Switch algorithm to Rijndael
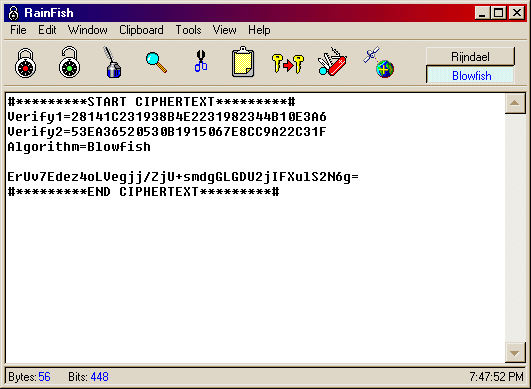 (470, 57)
